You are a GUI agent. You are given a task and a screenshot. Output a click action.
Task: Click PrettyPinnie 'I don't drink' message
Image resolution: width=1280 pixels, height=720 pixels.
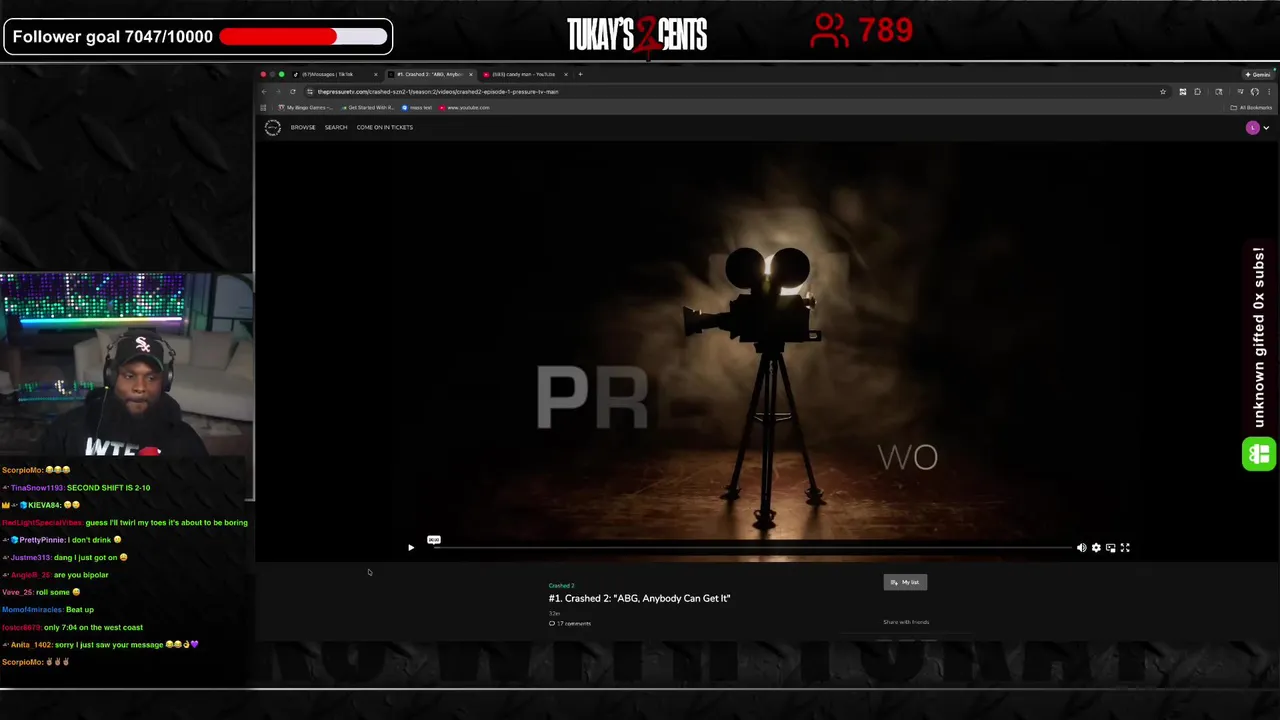coord(62,540)
